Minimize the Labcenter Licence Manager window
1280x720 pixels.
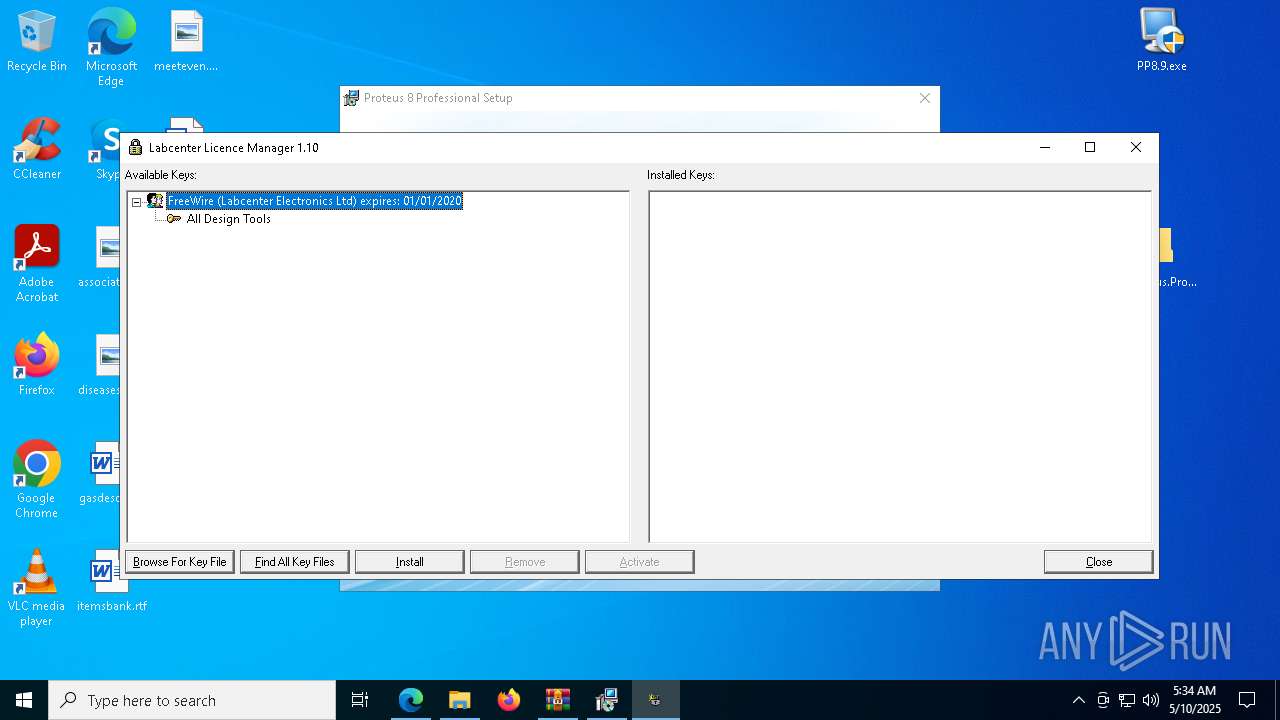[x=1045, y=147]
